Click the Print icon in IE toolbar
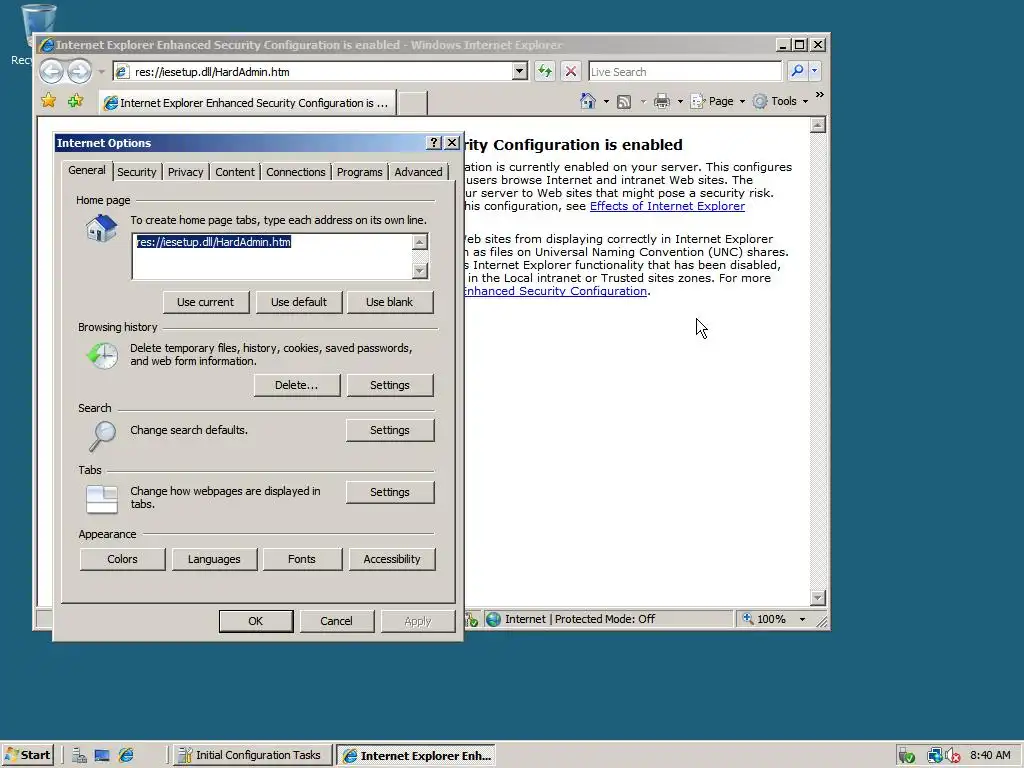Viewport: 1024px width, 768px height. click(662, 101)
